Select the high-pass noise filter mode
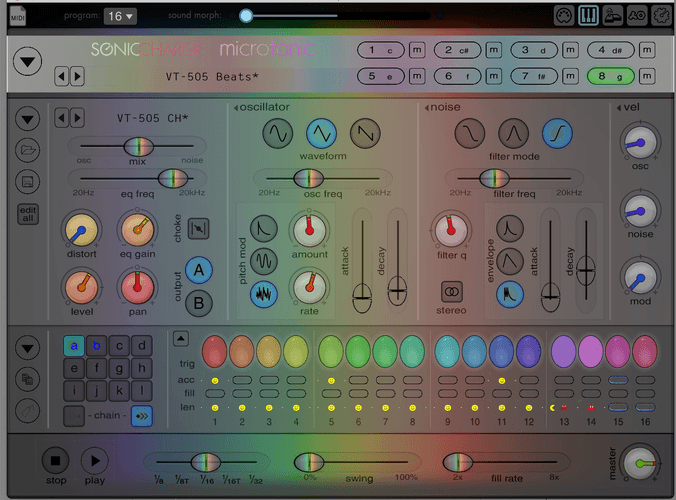Screen dimensions: 676x500 click(x=557, y=134)
